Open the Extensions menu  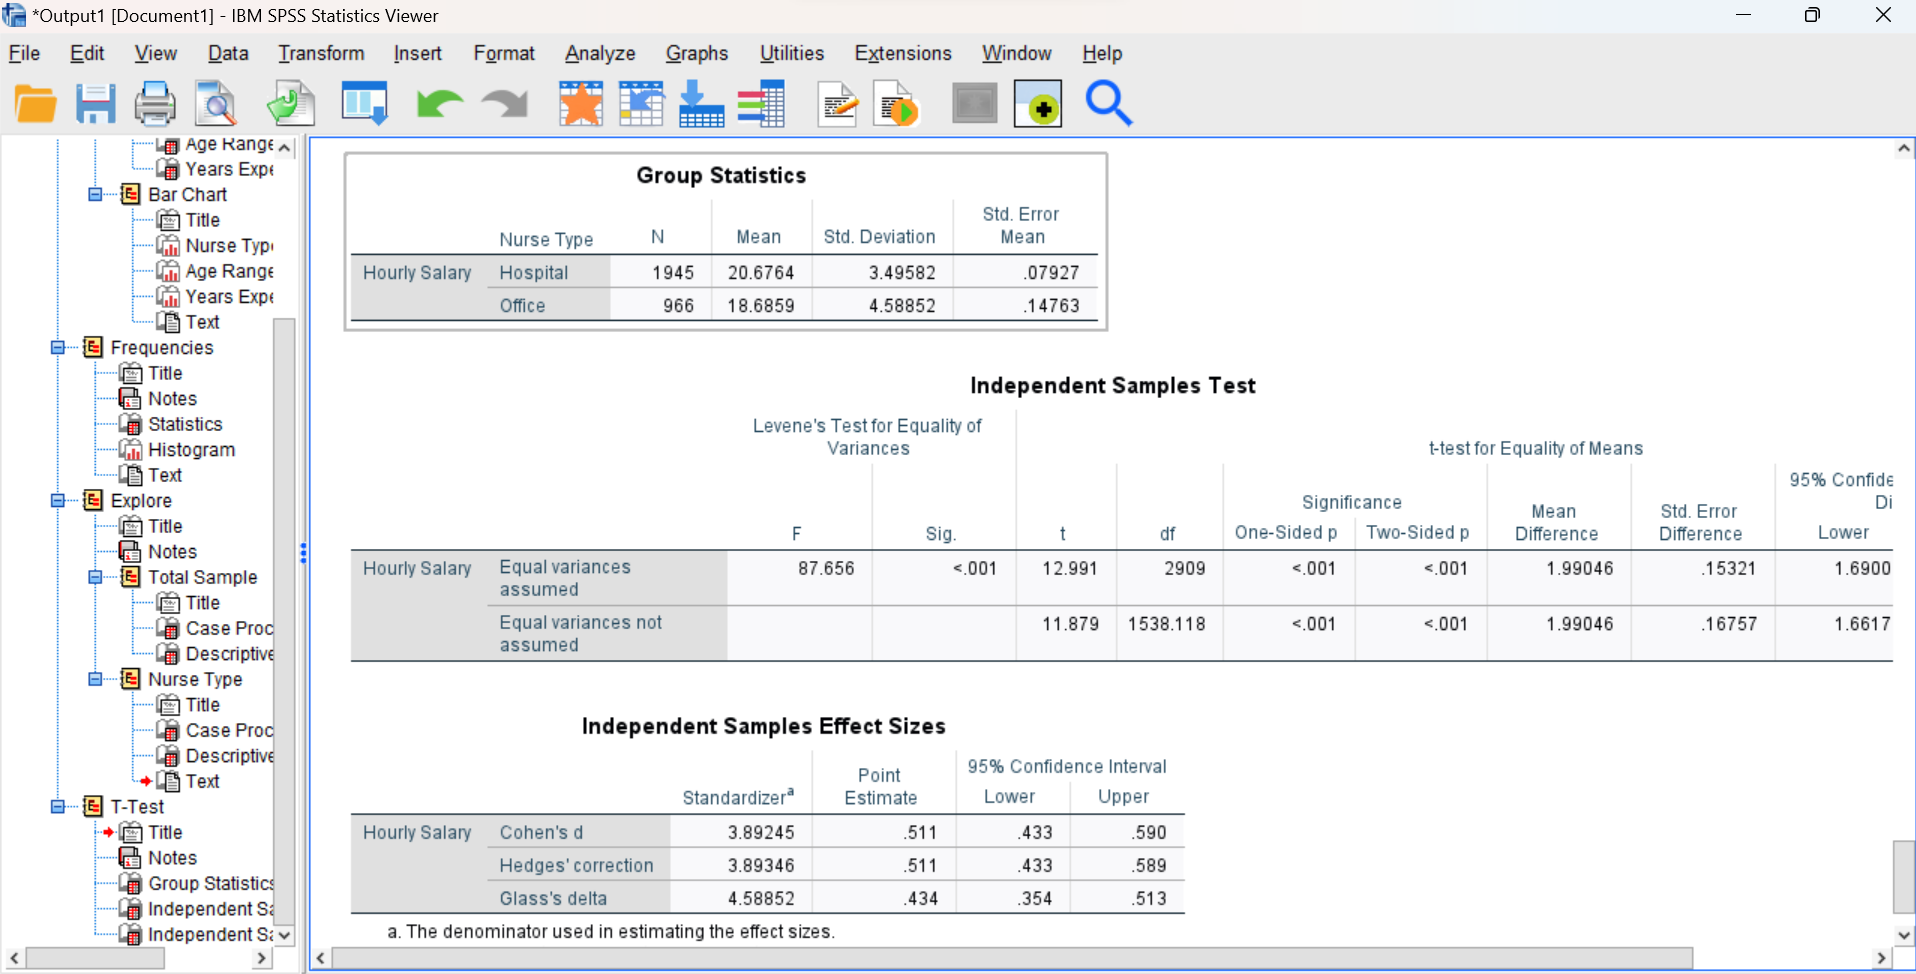pos(903,53)
